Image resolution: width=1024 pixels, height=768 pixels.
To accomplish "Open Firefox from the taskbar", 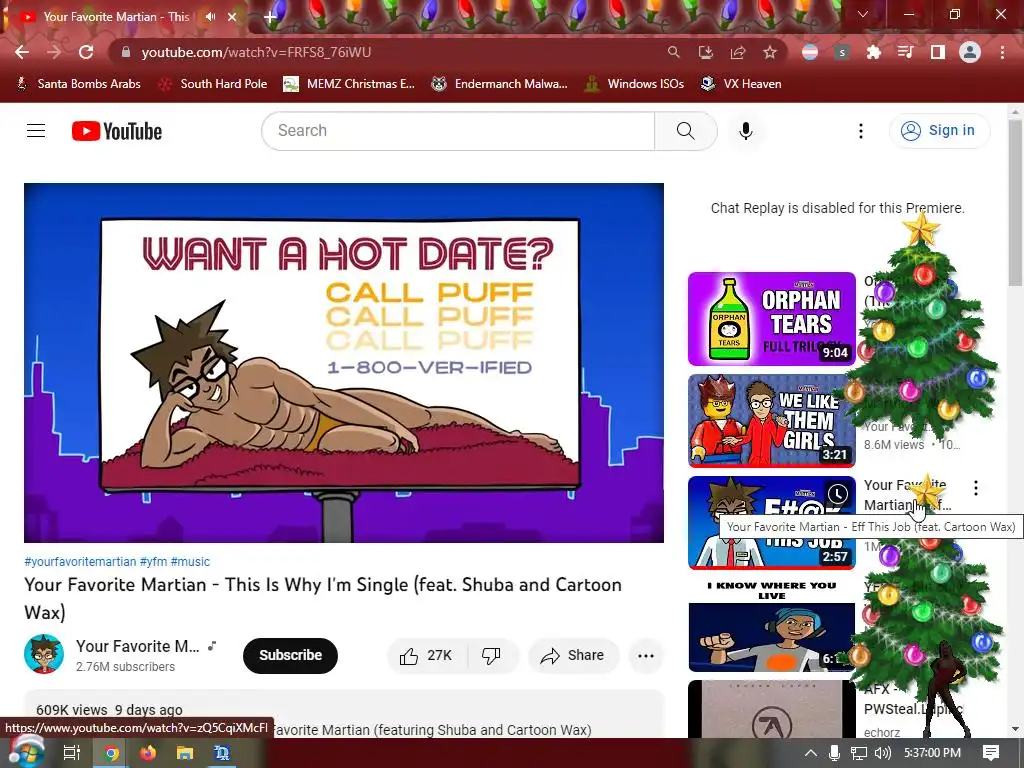I will point(148,753).
